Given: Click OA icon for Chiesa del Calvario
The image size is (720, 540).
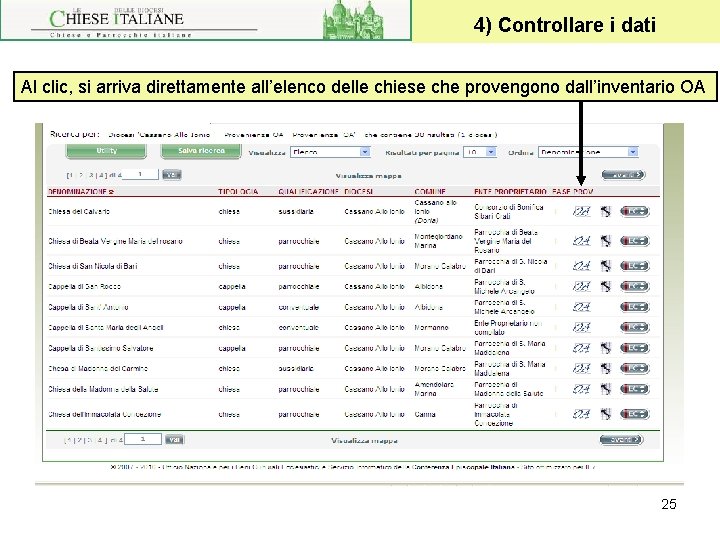Looking at the screenshot, I should [581, 211].
